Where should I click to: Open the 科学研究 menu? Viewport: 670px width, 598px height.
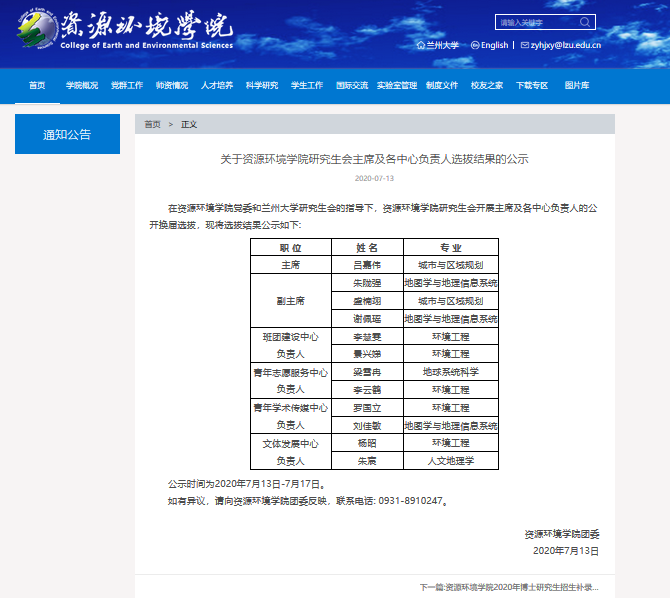click(262, 85)
